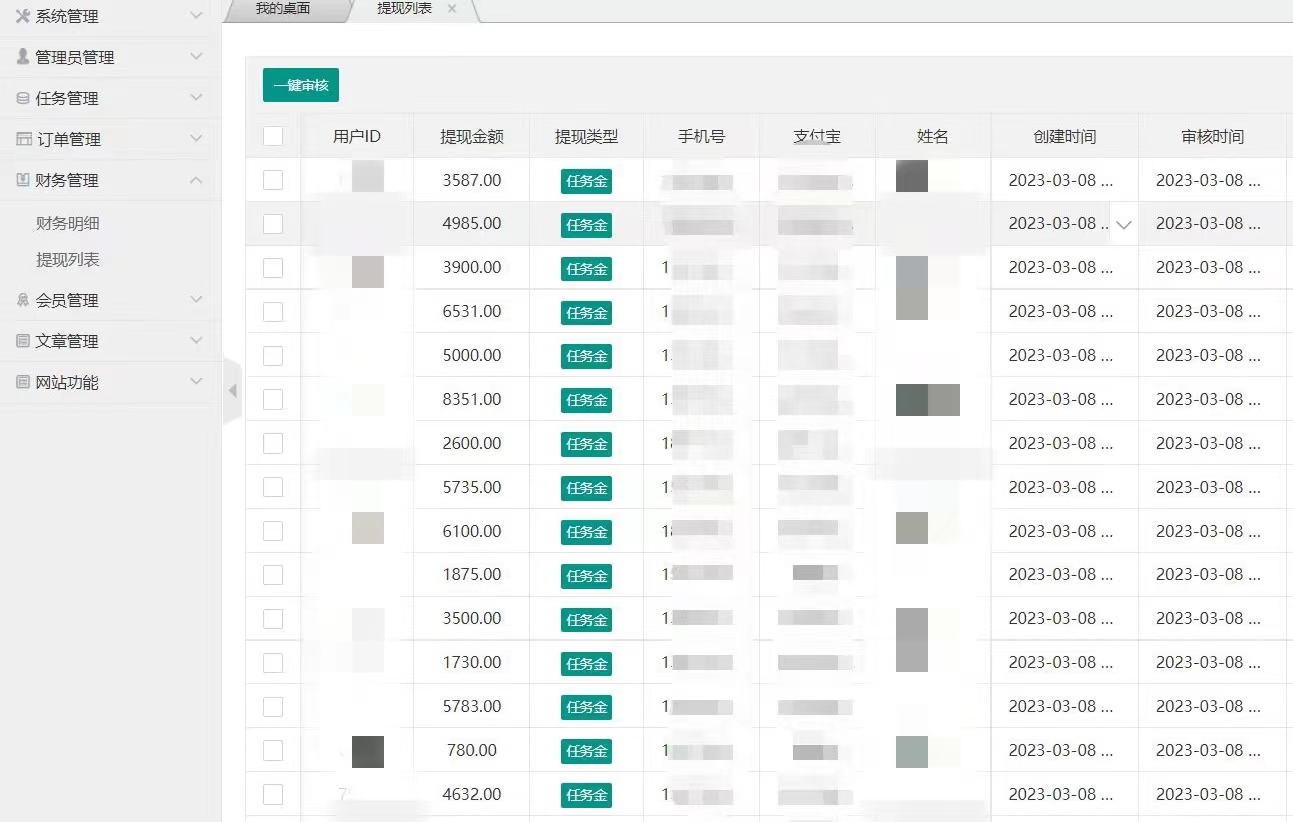This screenshot has width=1293, height=822.
Task: Open 财务明细 submenu item
Action: pos(68,224)
